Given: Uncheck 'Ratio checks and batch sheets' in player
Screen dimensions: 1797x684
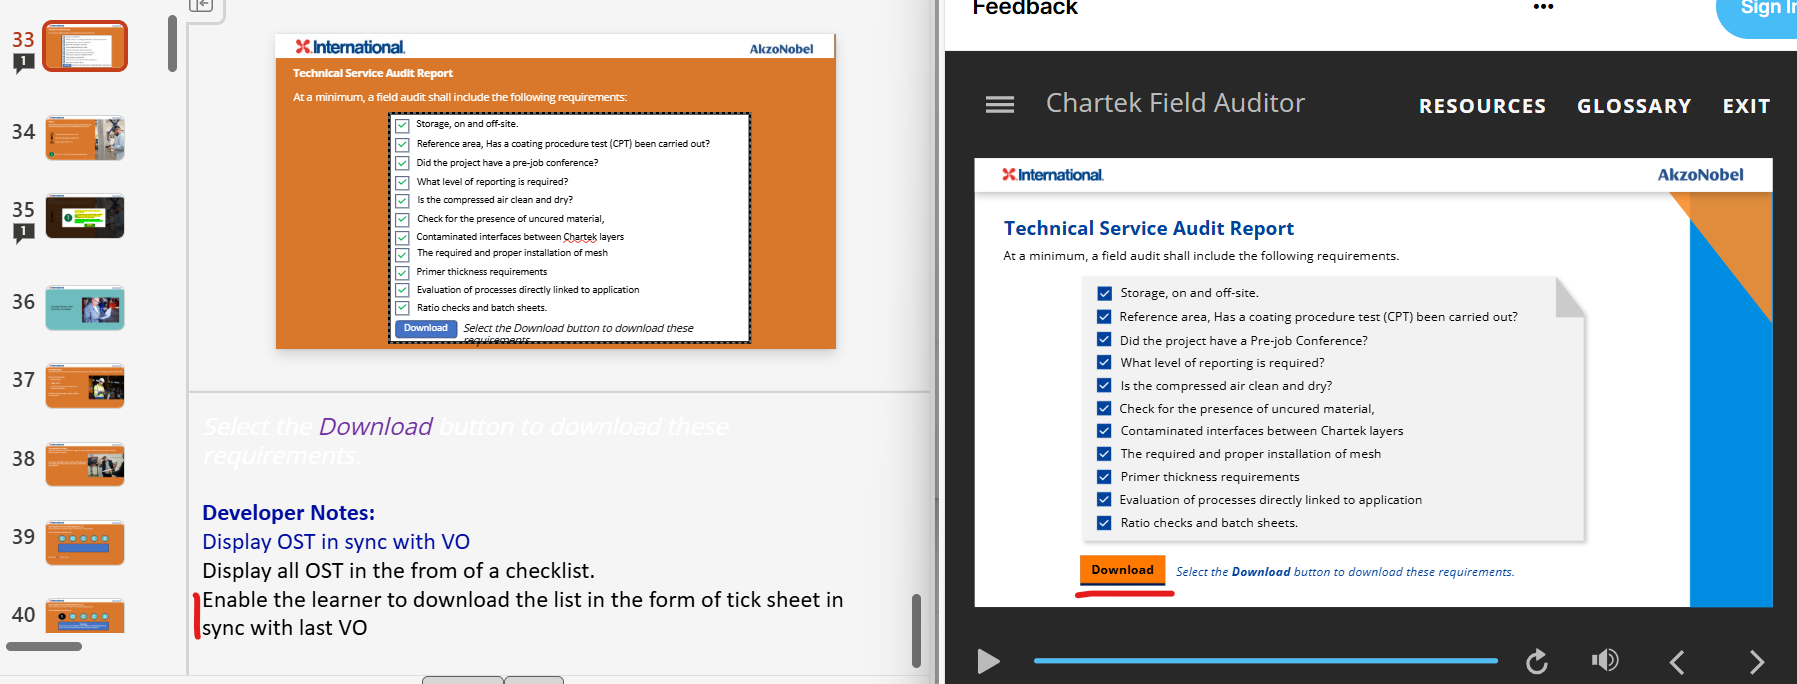Looking at the screenshot, I should pyautogui.click(x=1104, y=523).
